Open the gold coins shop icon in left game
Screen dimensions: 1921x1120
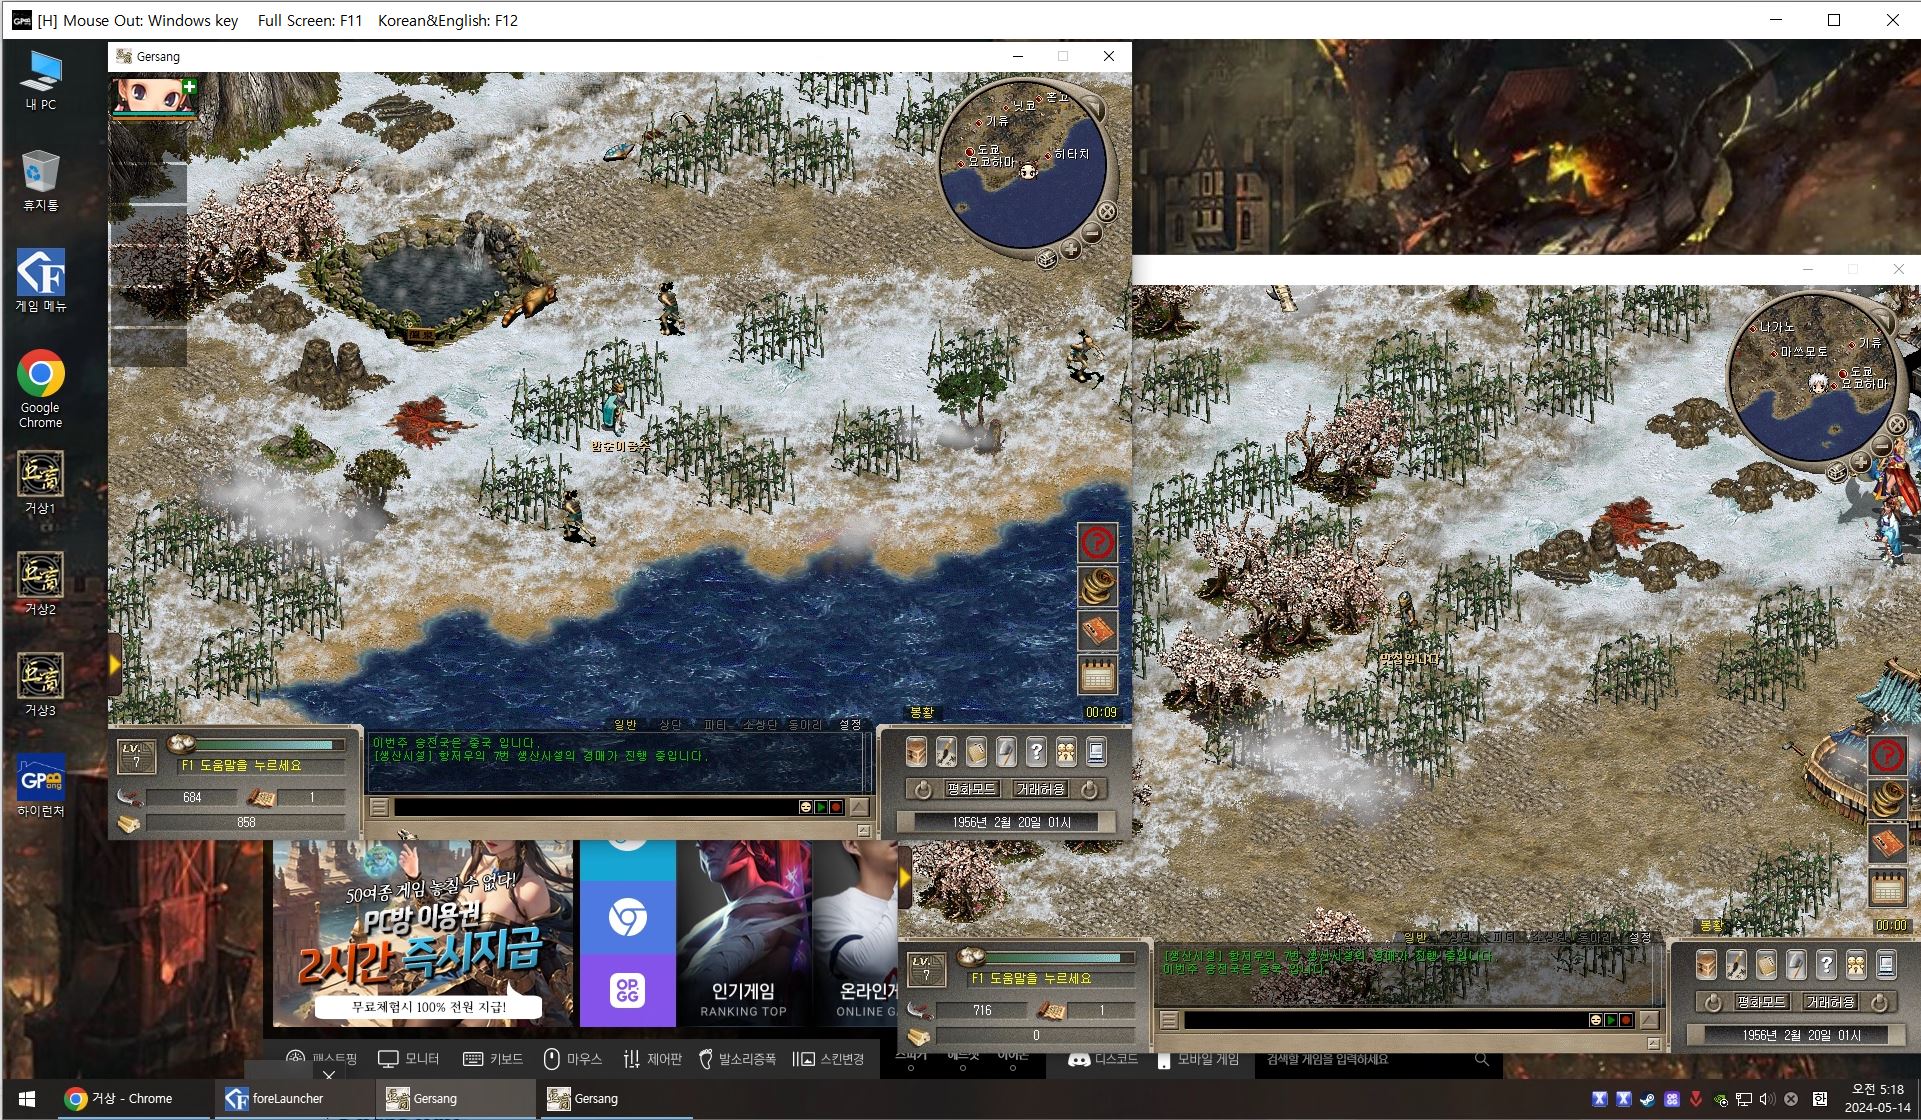pyautogui.click(x=1097, y=587)
